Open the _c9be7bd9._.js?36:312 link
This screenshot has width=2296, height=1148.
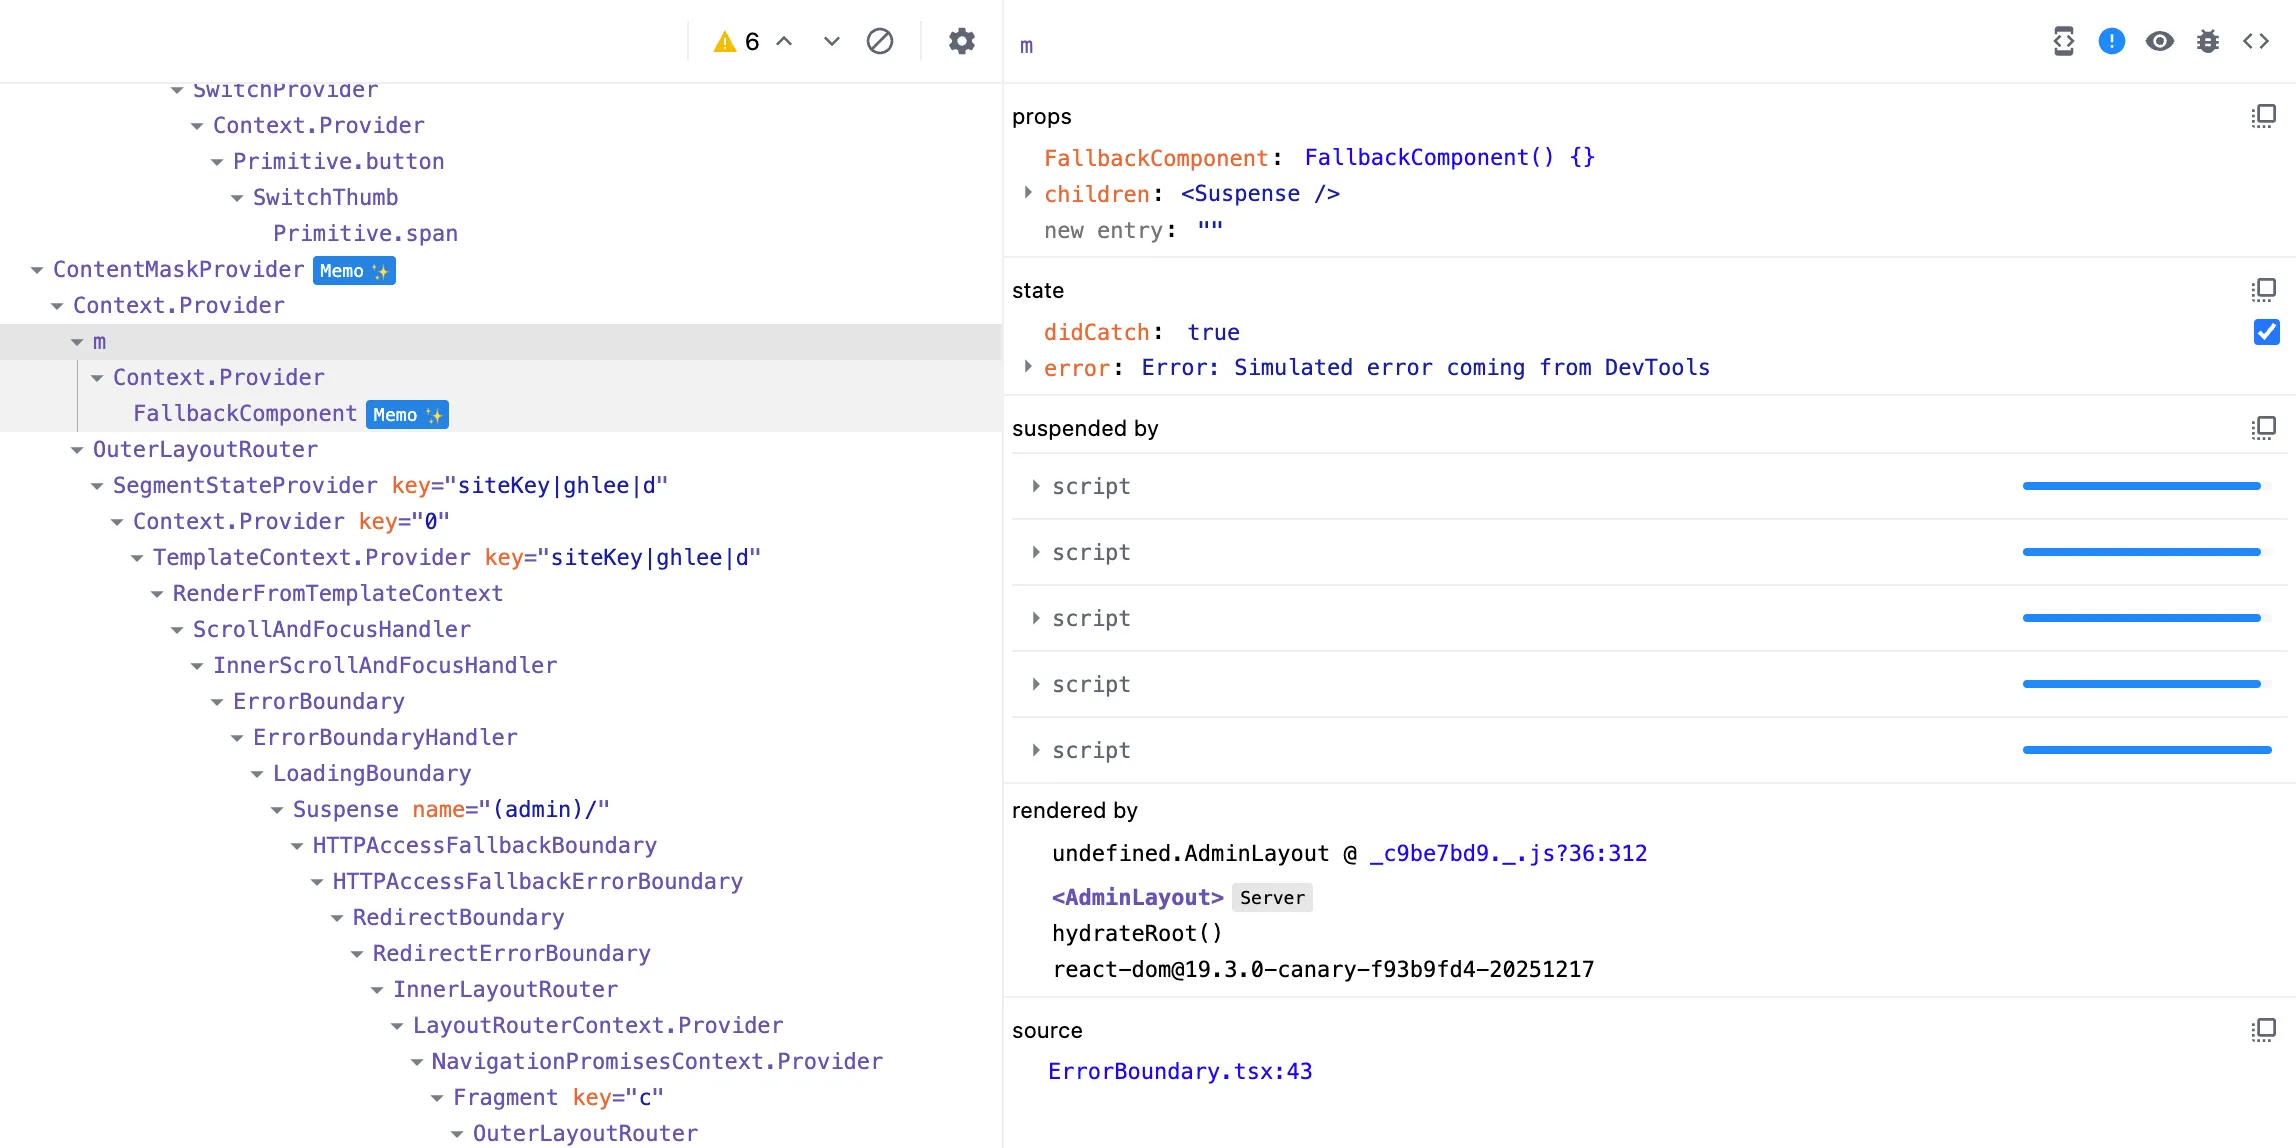point(1508,853)
